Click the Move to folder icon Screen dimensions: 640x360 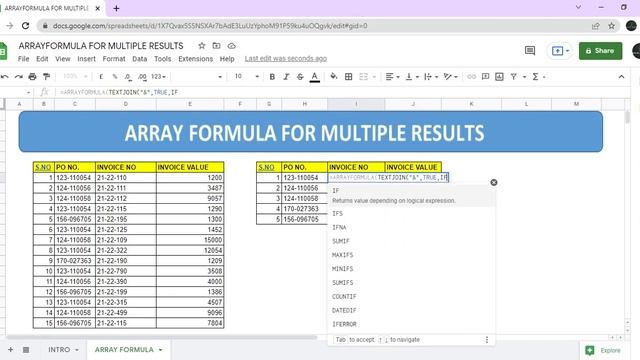(216, 46)
